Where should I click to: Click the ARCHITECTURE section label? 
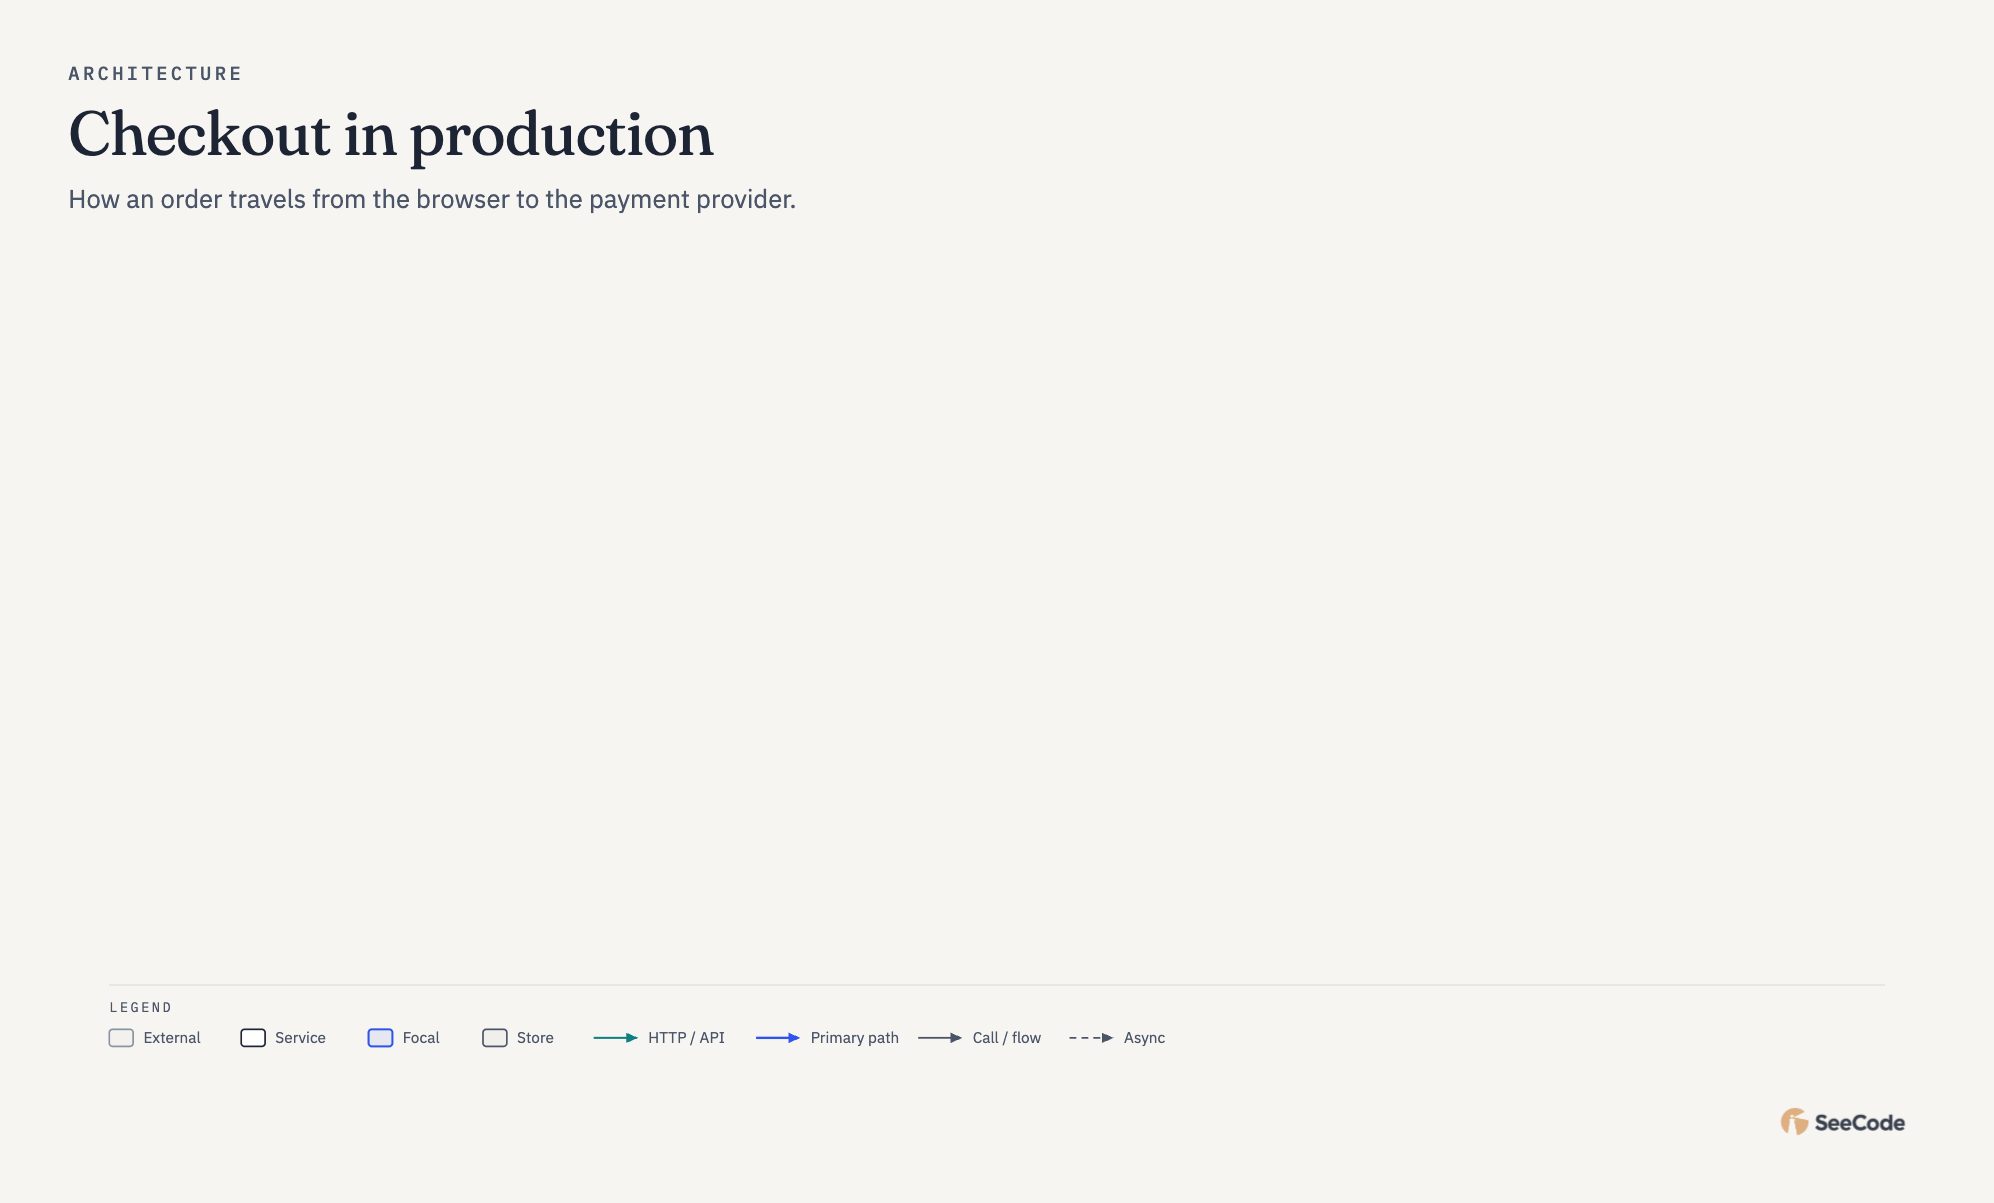pos(155,74)
